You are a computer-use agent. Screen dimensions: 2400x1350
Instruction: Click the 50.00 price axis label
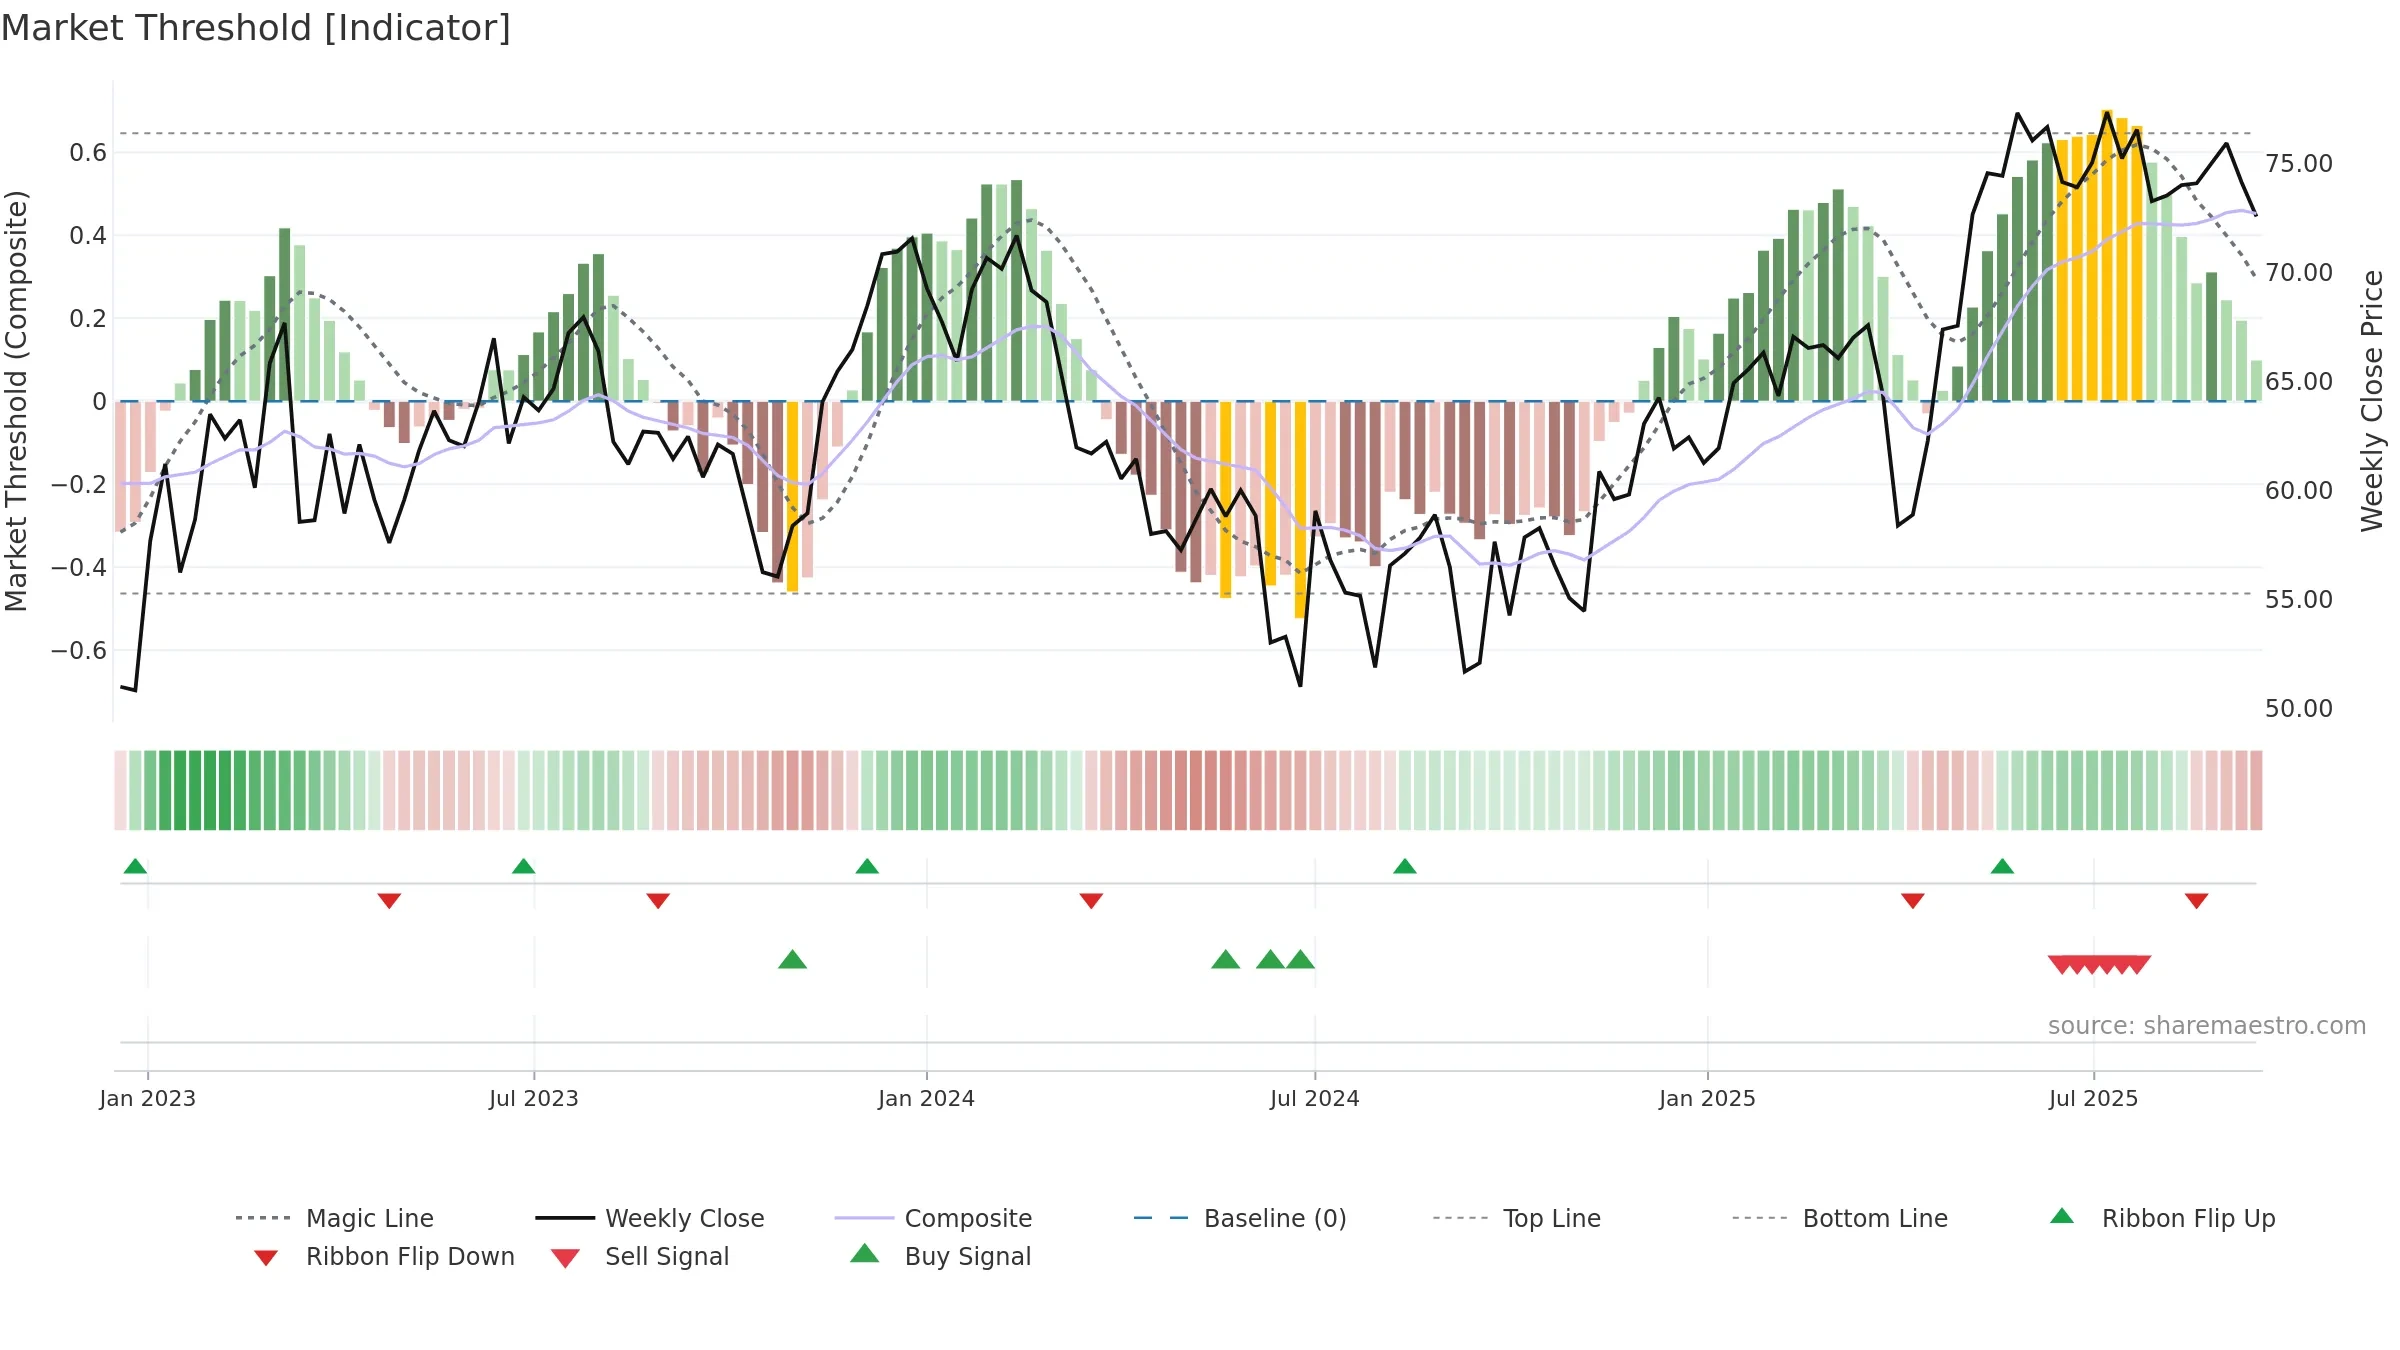coord(2299,709)
